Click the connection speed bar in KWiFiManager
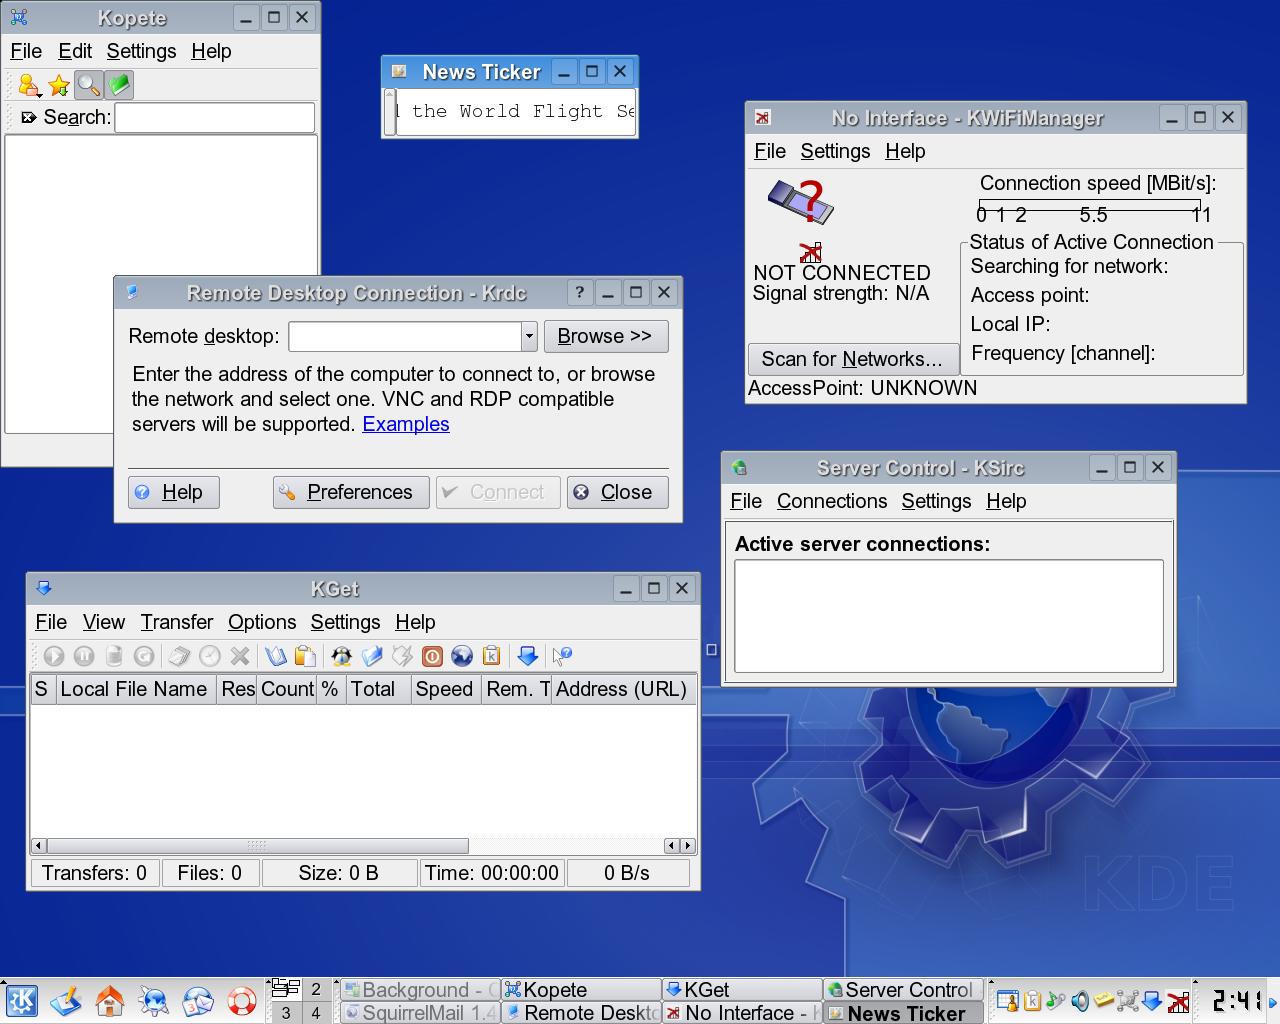The width and height of the screenshot is (1280, 1024). coord(1090,206)
